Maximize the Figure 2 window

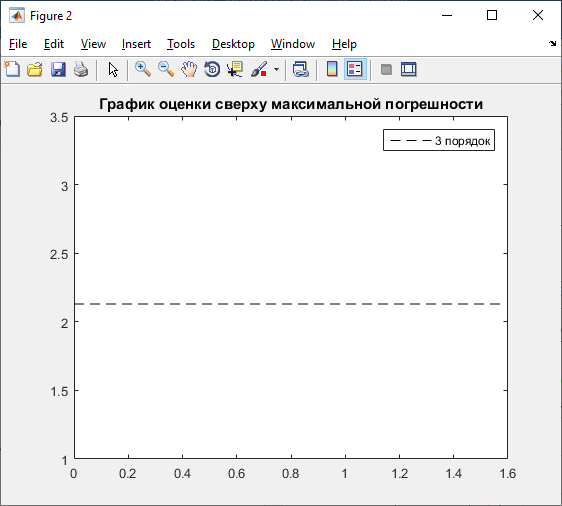[492, 15]
